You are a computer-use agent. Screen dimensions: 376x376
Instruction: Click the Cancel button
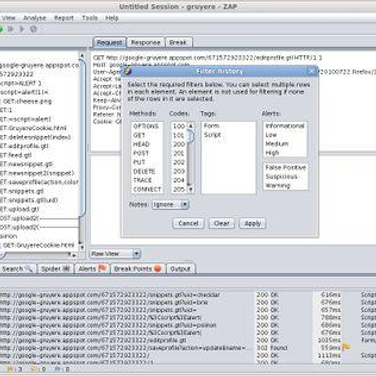point(188,223)
